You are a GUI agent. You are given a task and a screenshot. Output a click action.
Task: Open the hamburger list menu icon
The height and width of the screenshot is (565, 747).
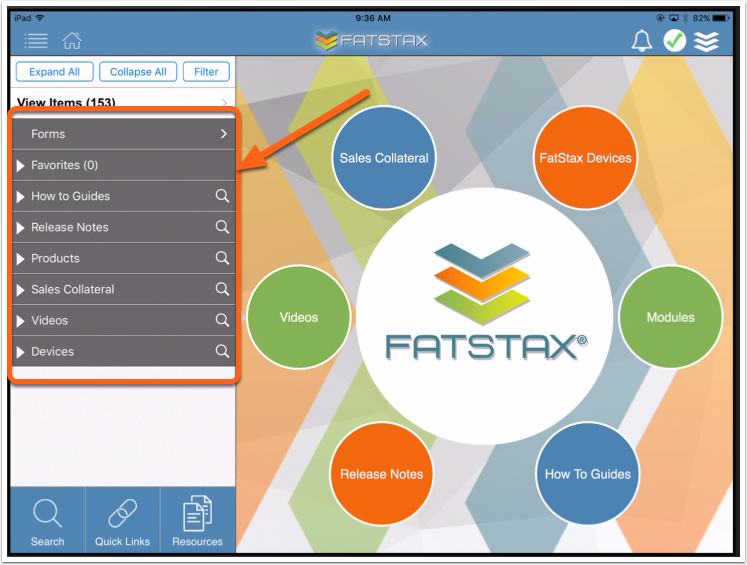(x=36, y=41)
